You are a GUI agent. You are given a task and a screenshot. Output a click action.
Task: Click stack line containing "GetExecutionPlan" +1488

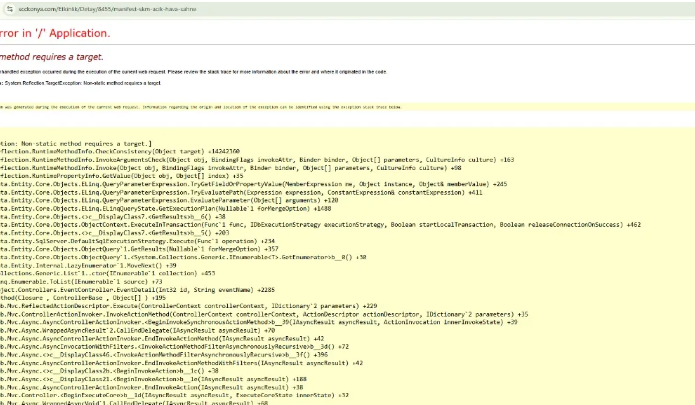[165, 208]
